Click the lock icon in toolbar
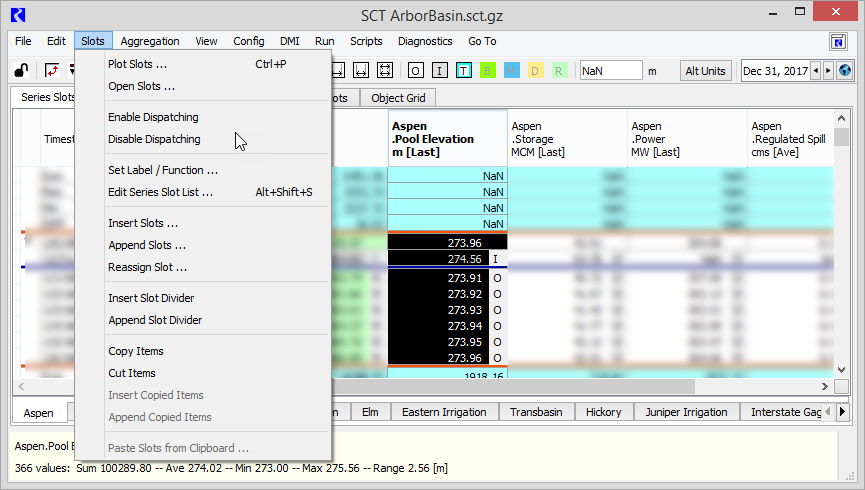The image size is (865, 490). point(20,71)
